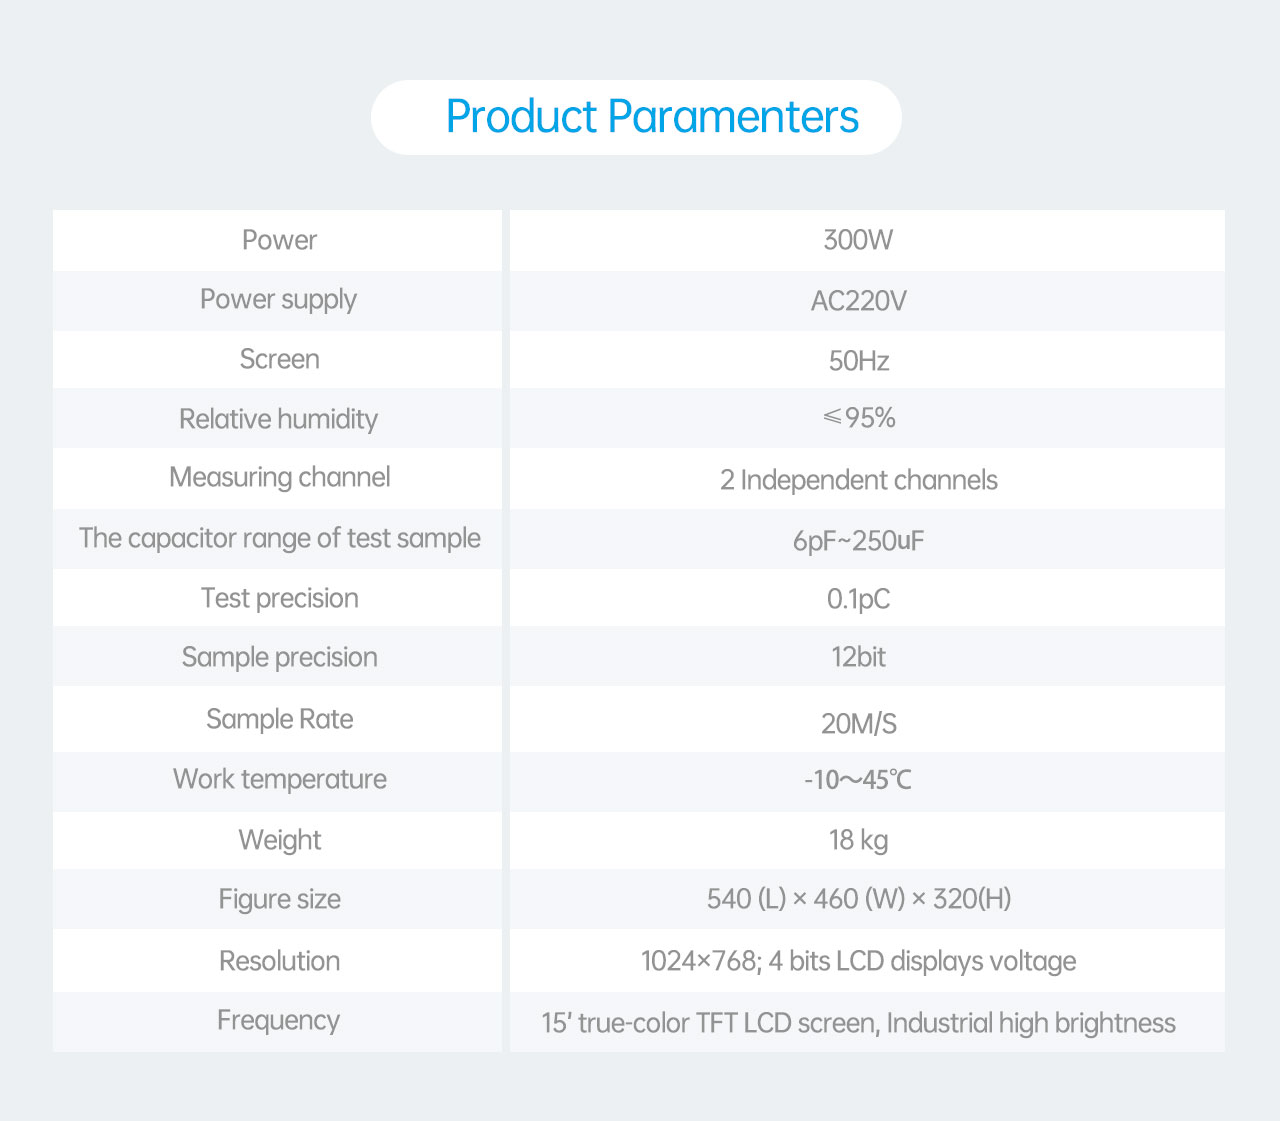Click the 18 kg weight value
Image resolution: width=1280 pixels, height=1121 pixels.
pyautogui.click(x=858, y=840)
